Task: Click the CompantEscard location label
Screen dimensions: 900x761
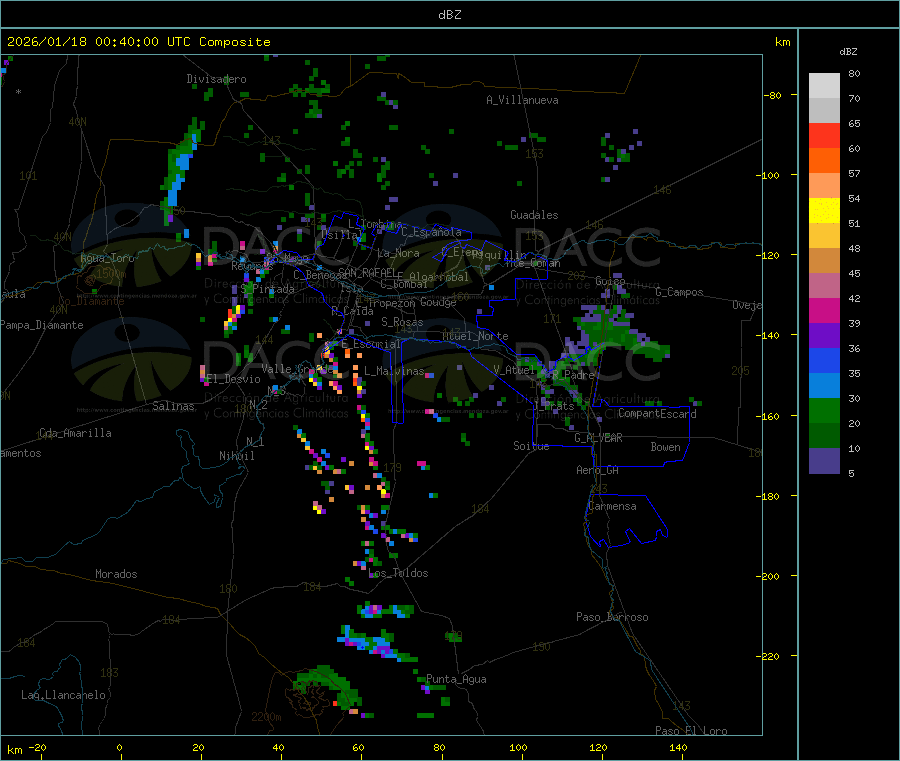Action: (x=657, y=413)
